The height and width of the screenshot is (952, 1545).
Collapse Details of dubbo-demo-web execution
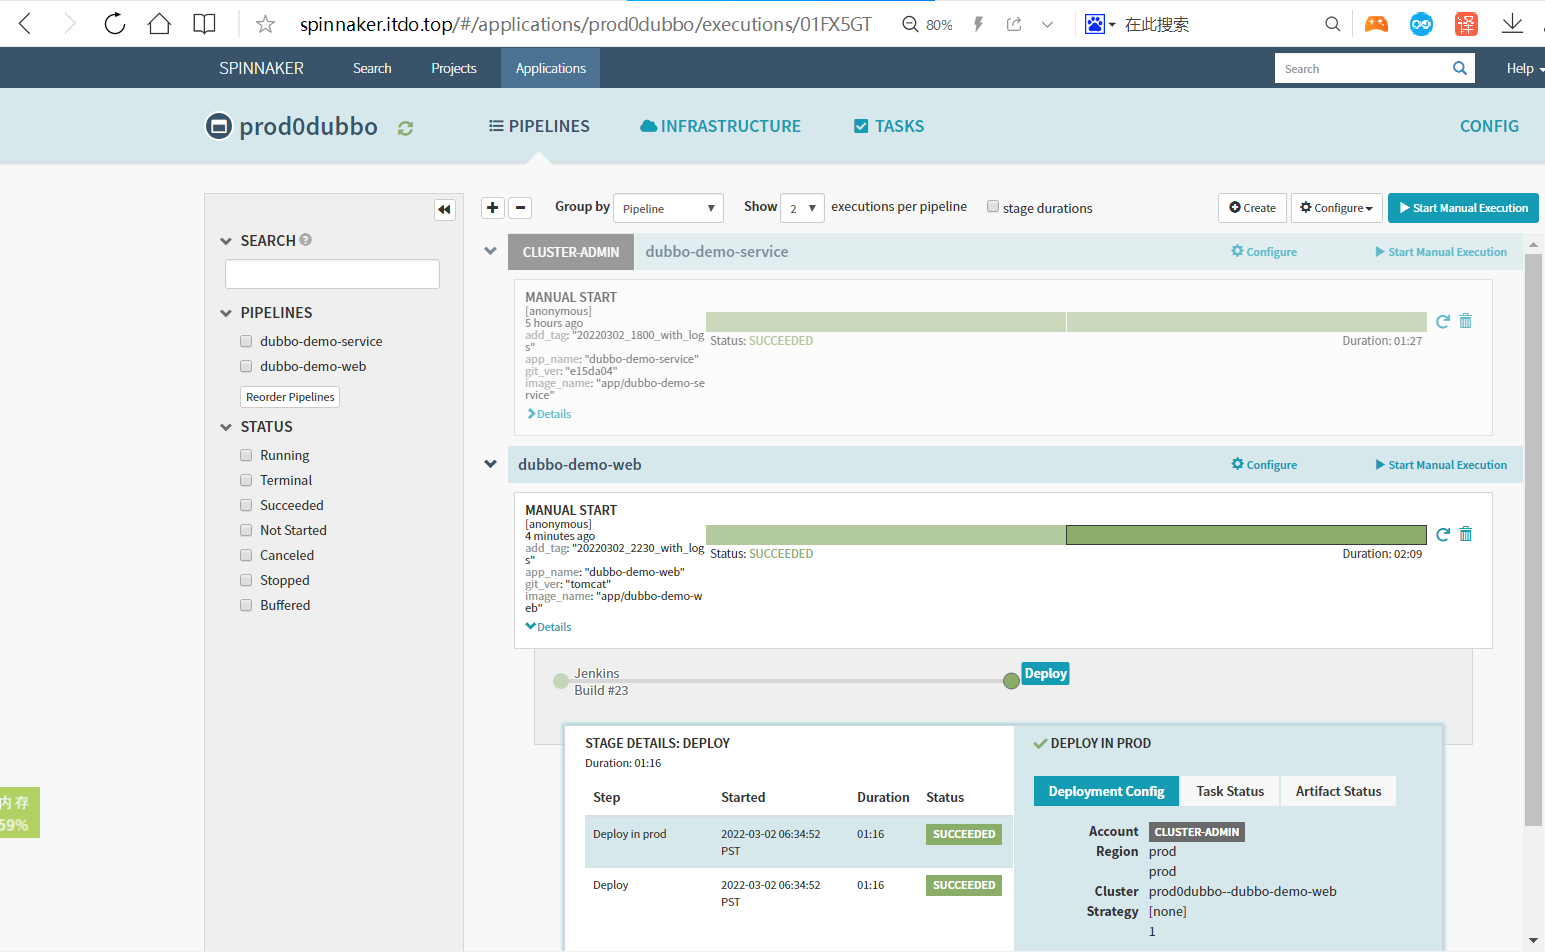[x=549, y=627]
